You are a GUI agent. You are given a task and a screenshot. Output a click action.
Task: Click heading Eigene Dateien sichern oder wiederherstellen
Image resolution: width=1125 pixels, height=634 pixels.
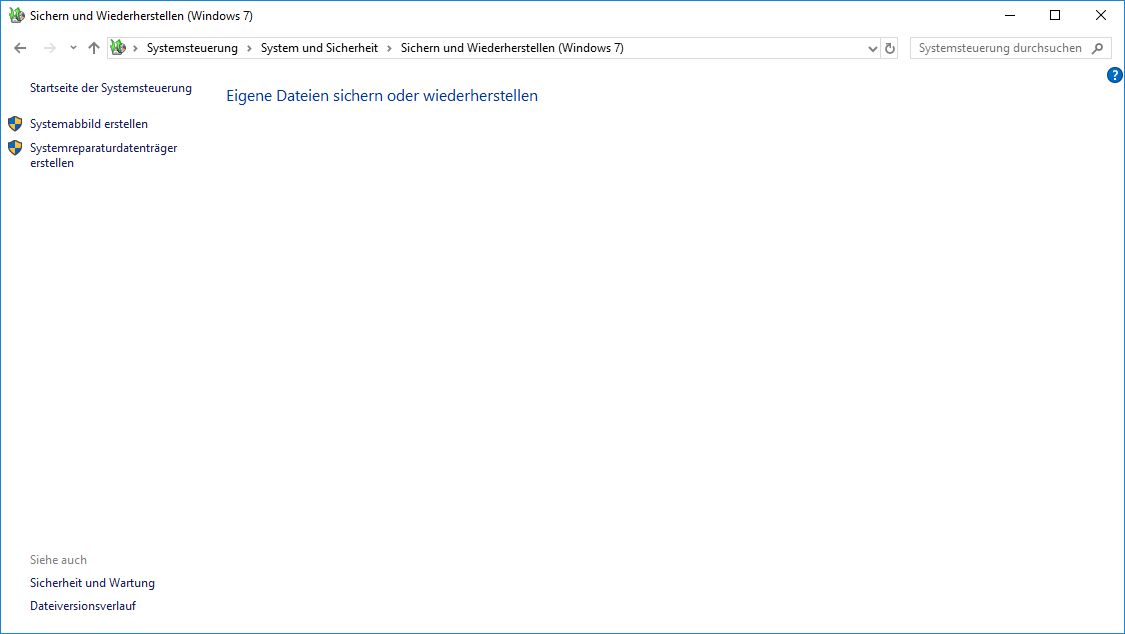tap(382, 96)
